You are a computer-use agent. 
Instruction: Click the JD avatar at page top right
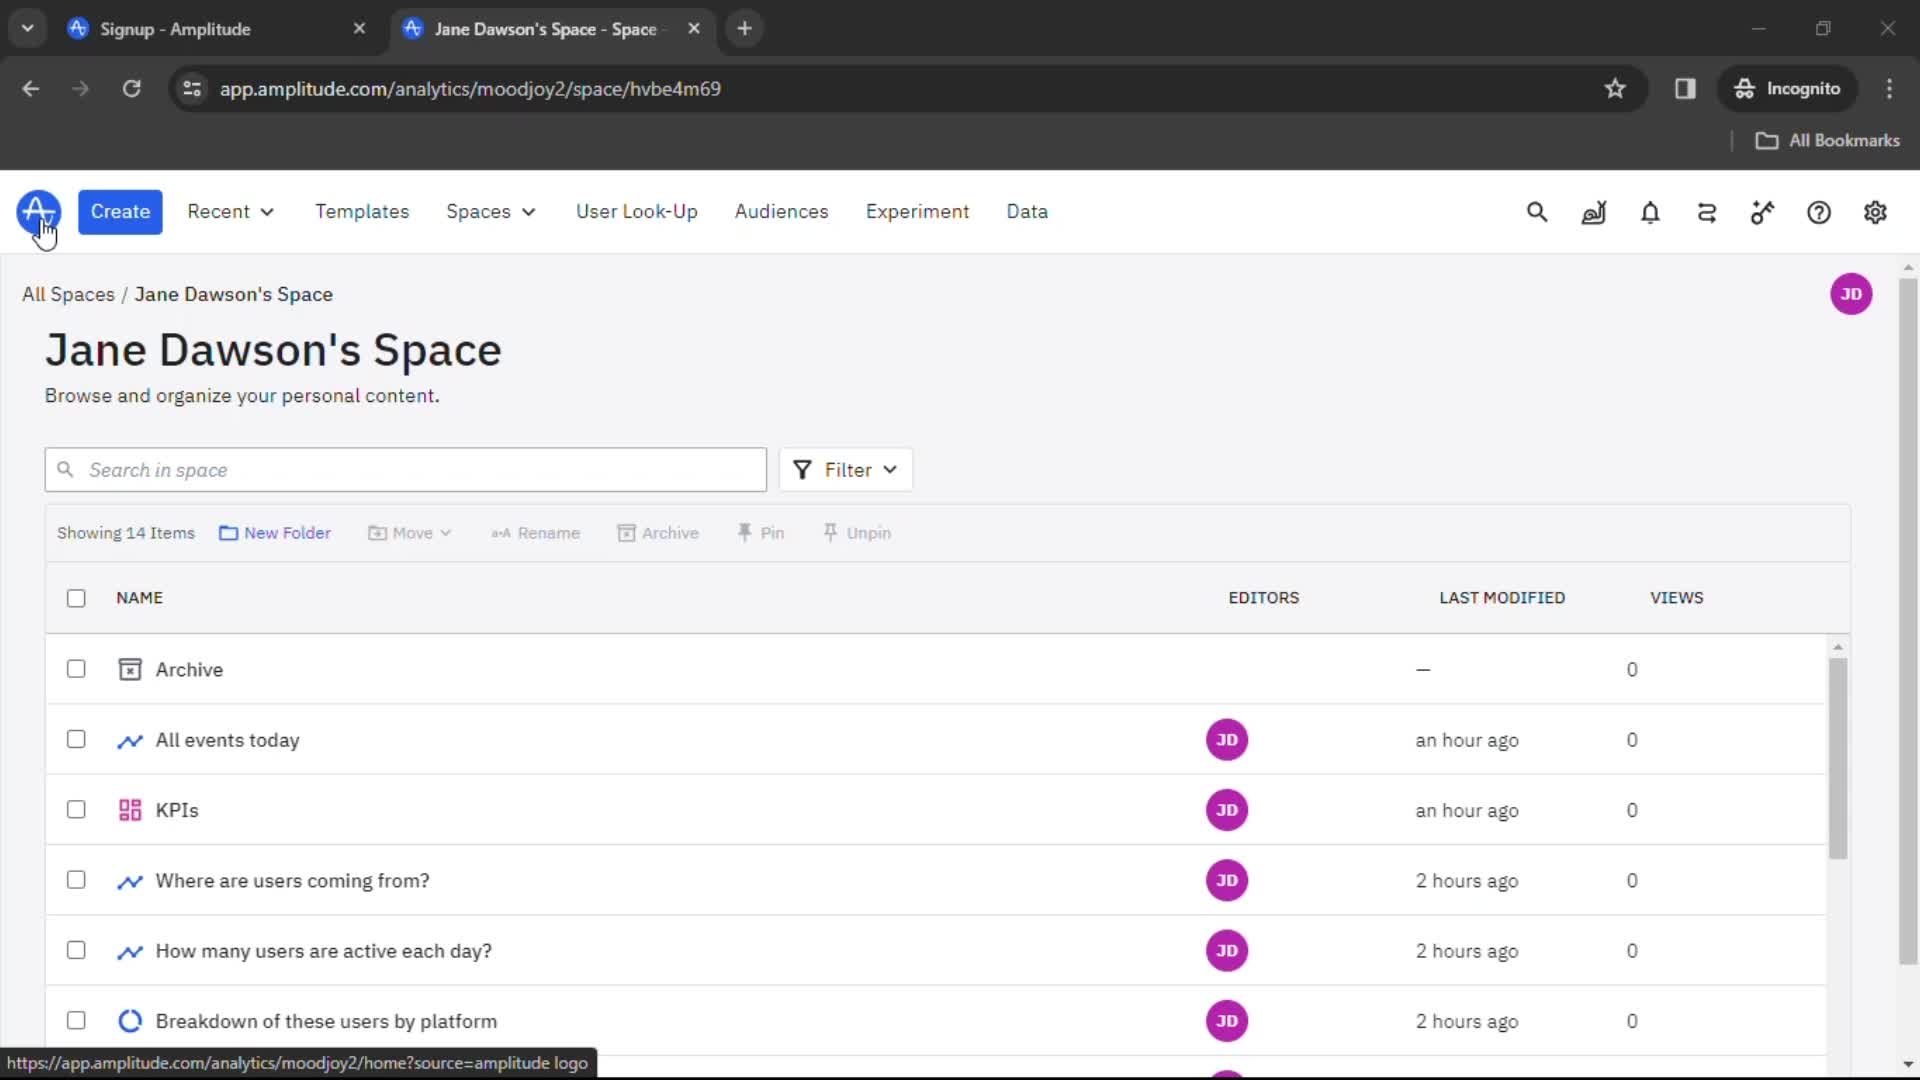(x=1851, y=294)
